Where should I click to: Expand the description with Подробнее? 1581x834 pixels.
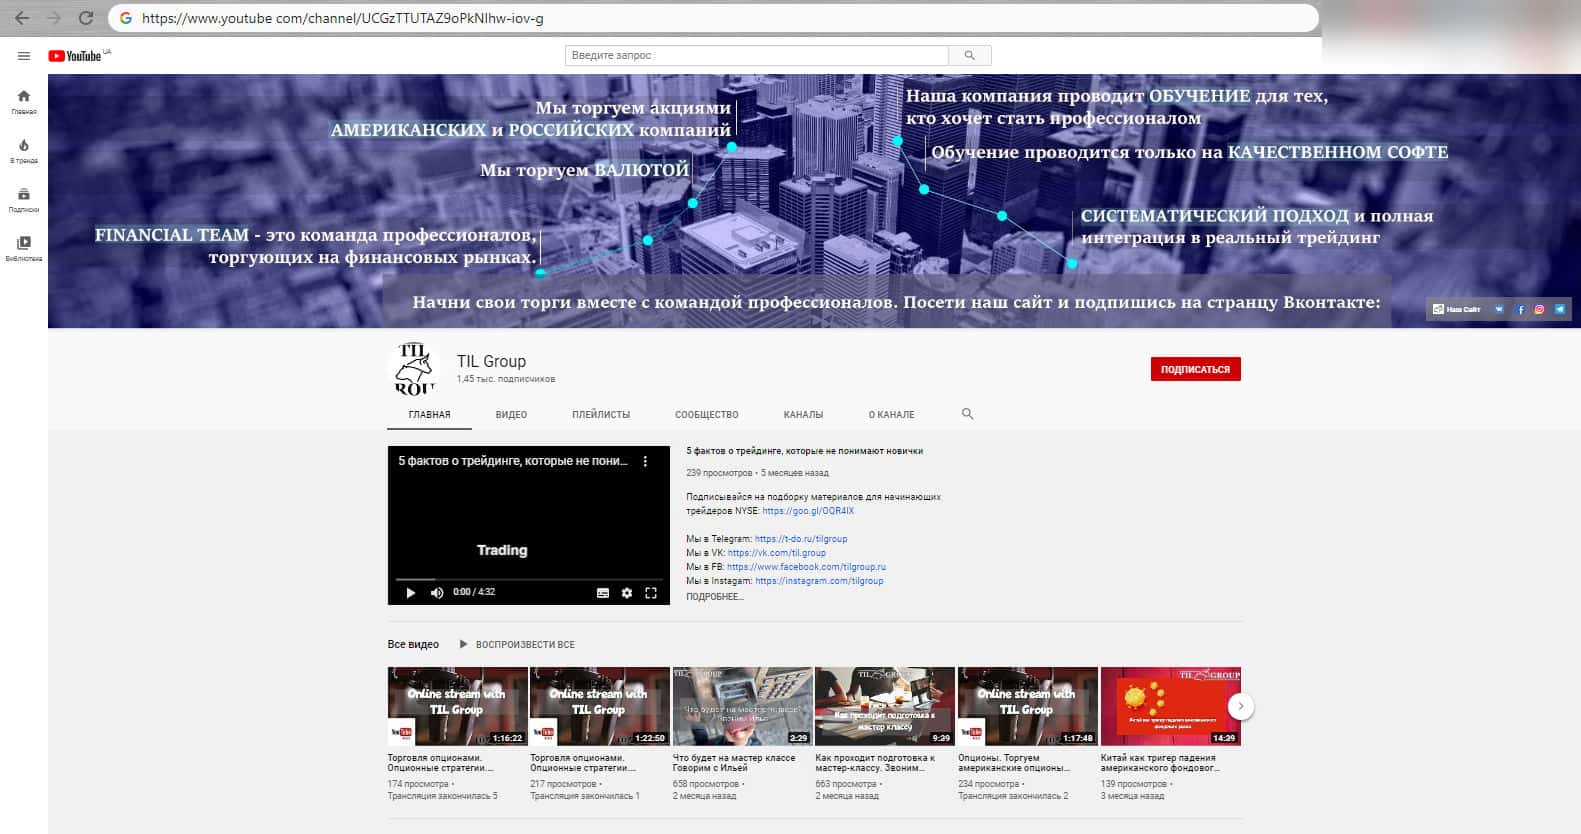pyautogui.click(x=715, y=597)
